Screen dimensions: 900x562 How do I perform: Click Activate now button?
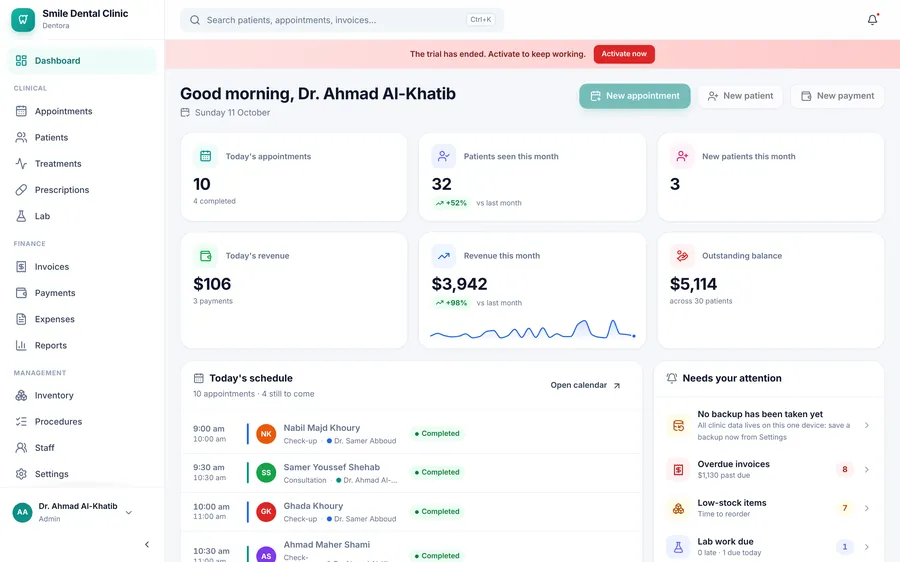click(x=624, y=54)
